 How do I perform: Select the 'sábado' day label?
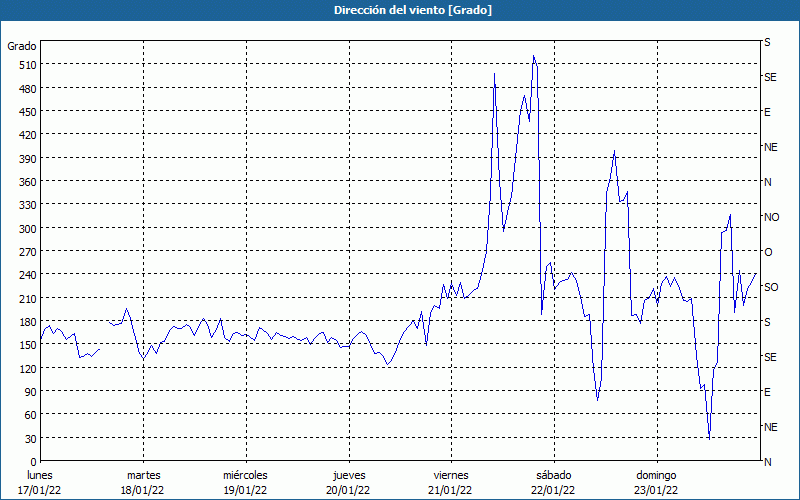pyautogui.click(x=554, y=475)
